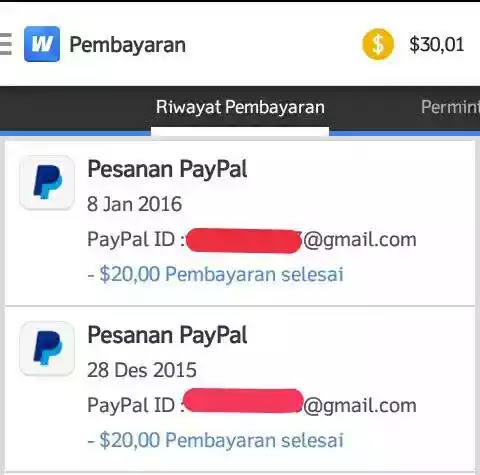Image resolution: width=480 pixels, height=475 pixels.
Task: Tap PayPal logo on 8 Jan 2016 entry
Action: click(x=47, y=183)
